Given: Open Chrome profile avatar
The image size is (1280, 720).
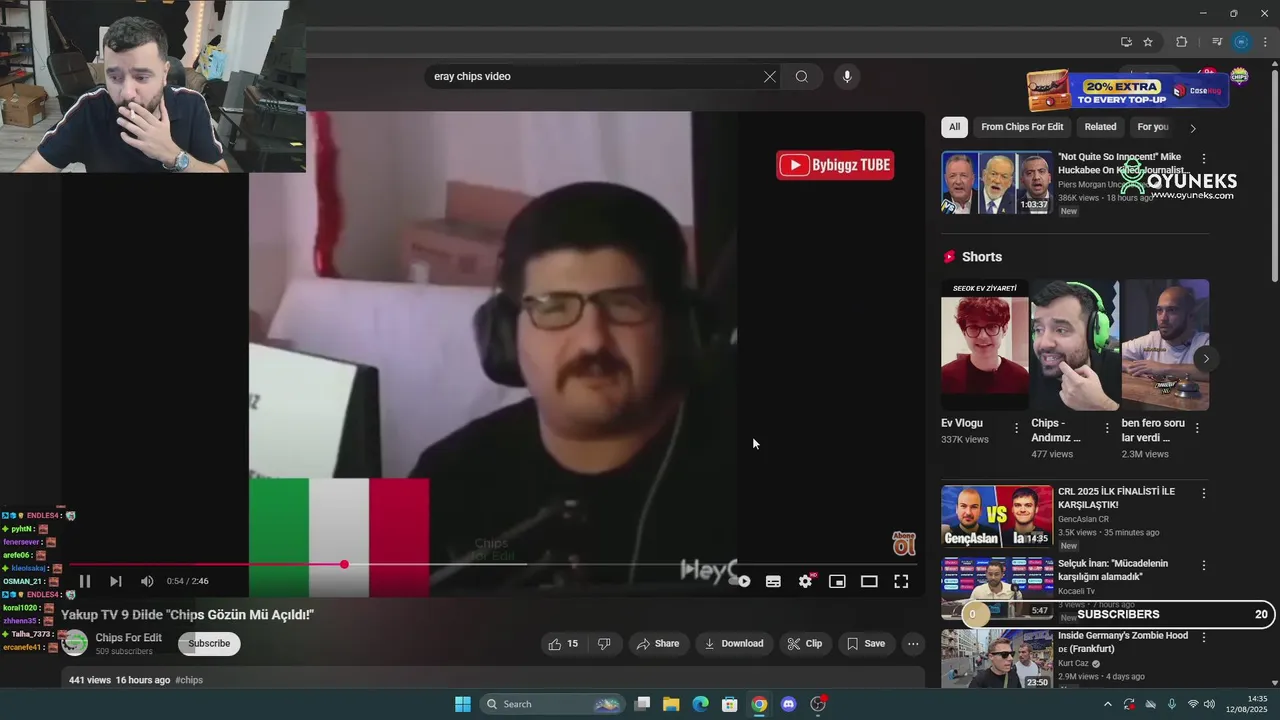Looking at the screenshot, I should point(1241,42).
